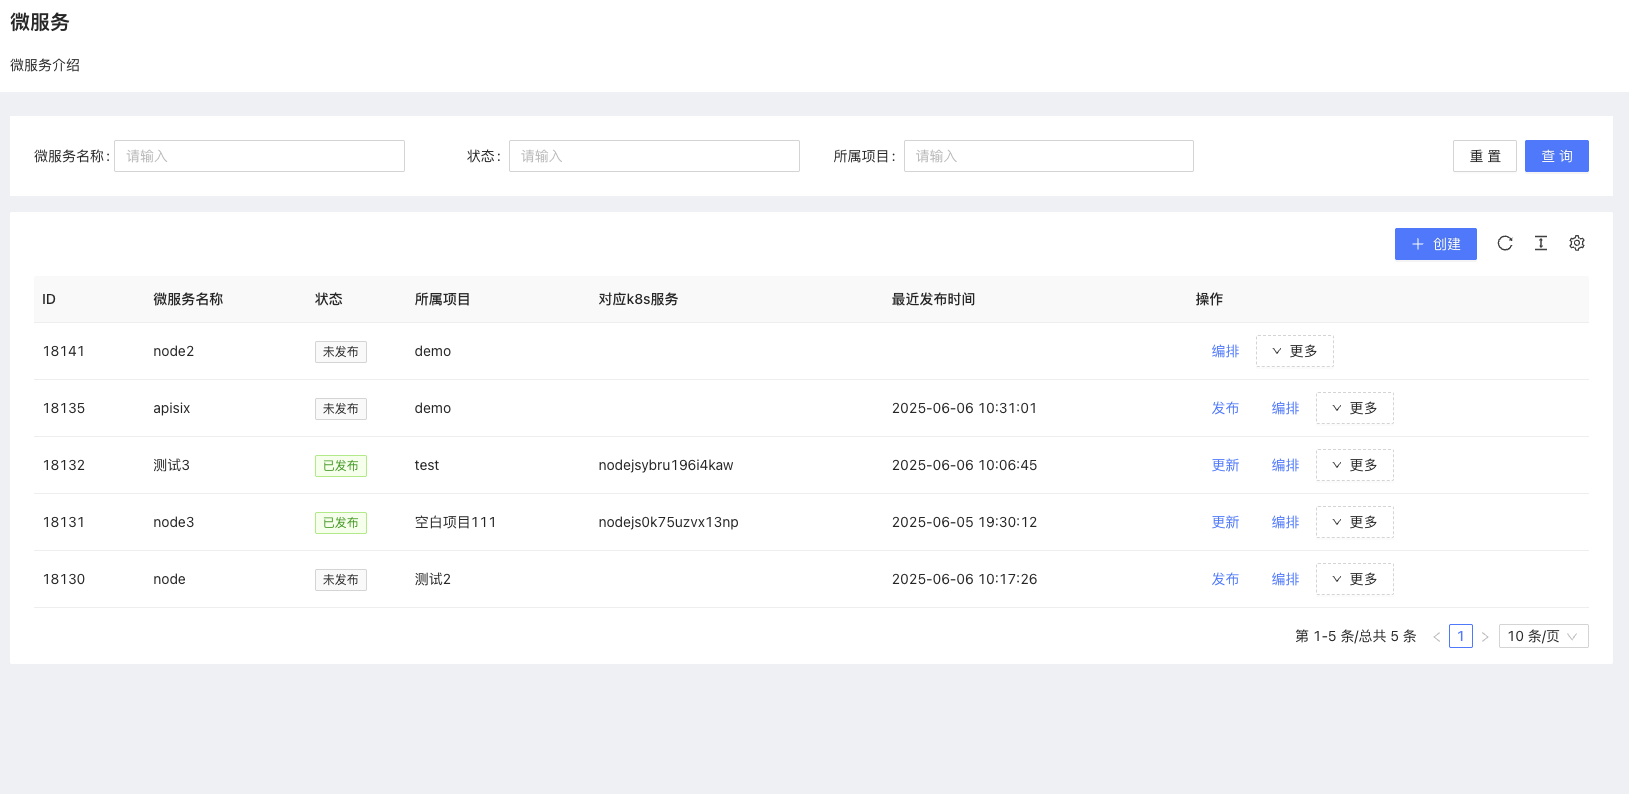1629x794 pixels.
Task: Click the refresh table icon
Action: (1505, 243)
